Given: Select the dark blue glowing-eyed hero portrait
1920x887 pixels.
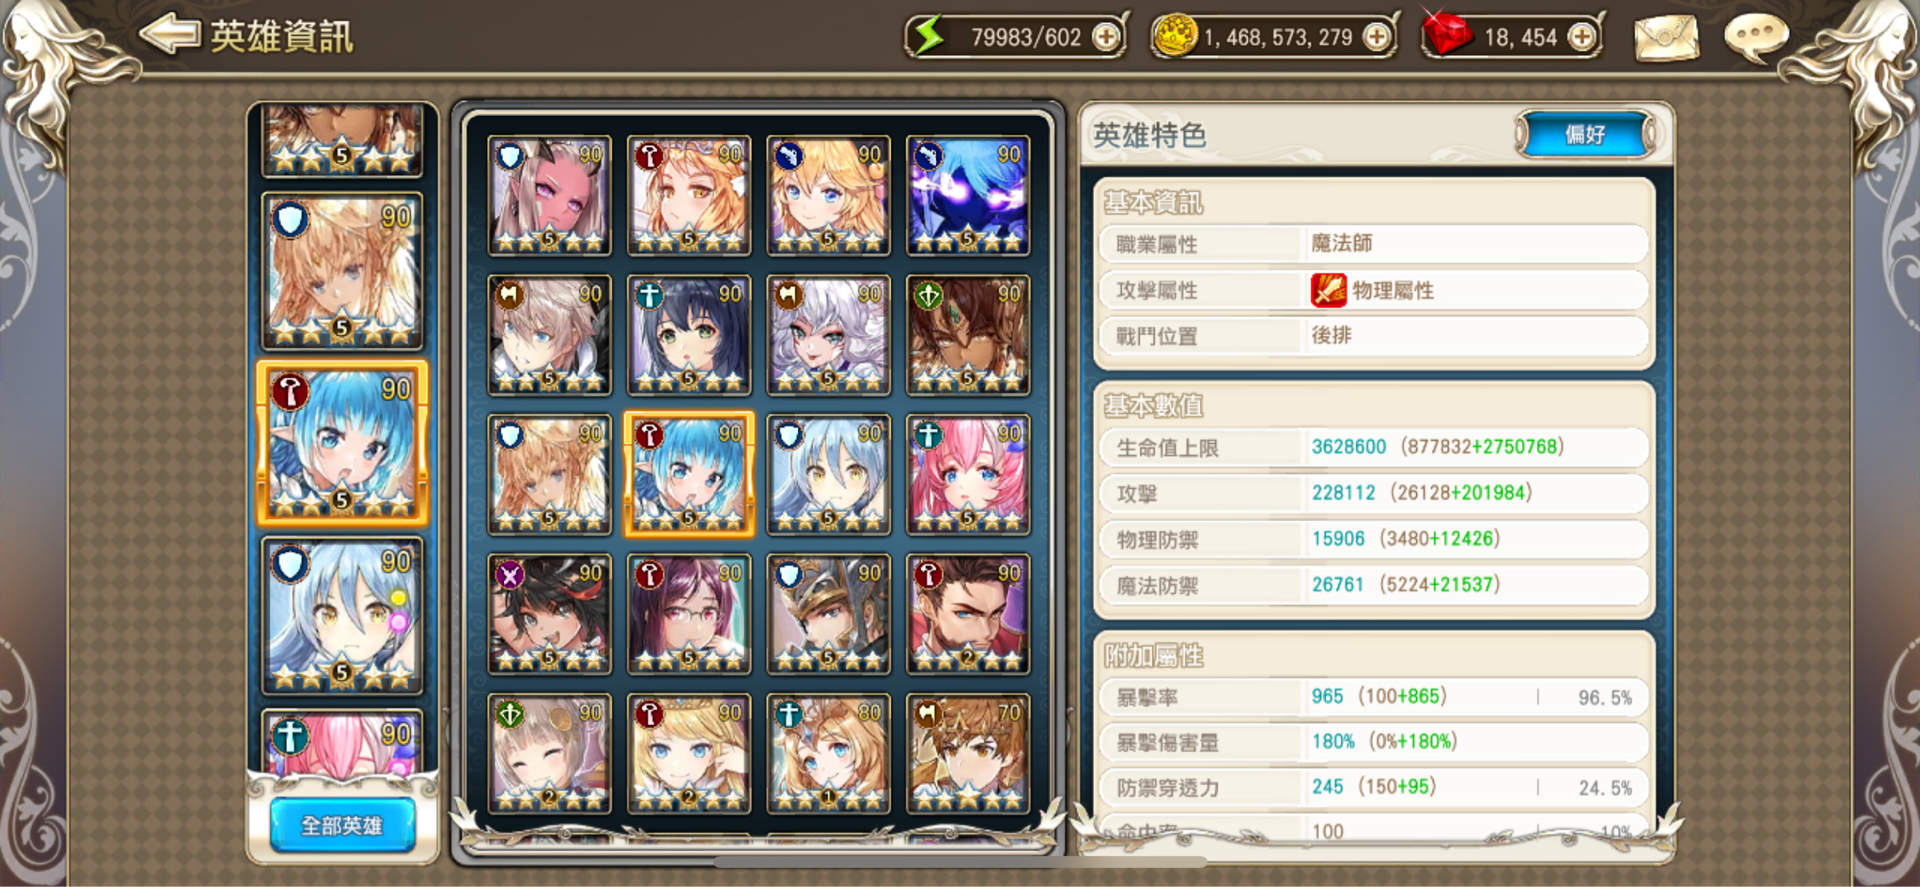Looking at the screenshot, I should pos(968,196).
